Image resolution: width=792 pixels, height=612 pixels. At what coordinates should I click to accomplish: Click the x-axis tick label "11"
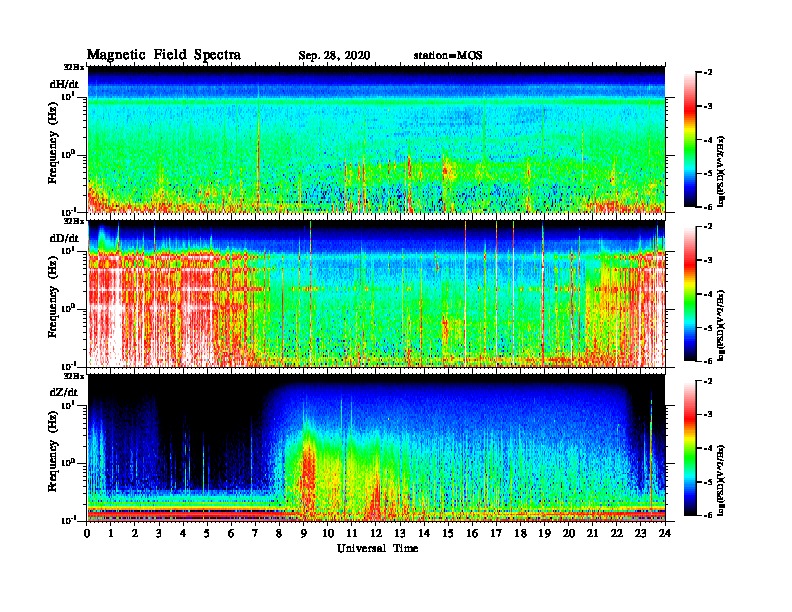click(352, 534)
